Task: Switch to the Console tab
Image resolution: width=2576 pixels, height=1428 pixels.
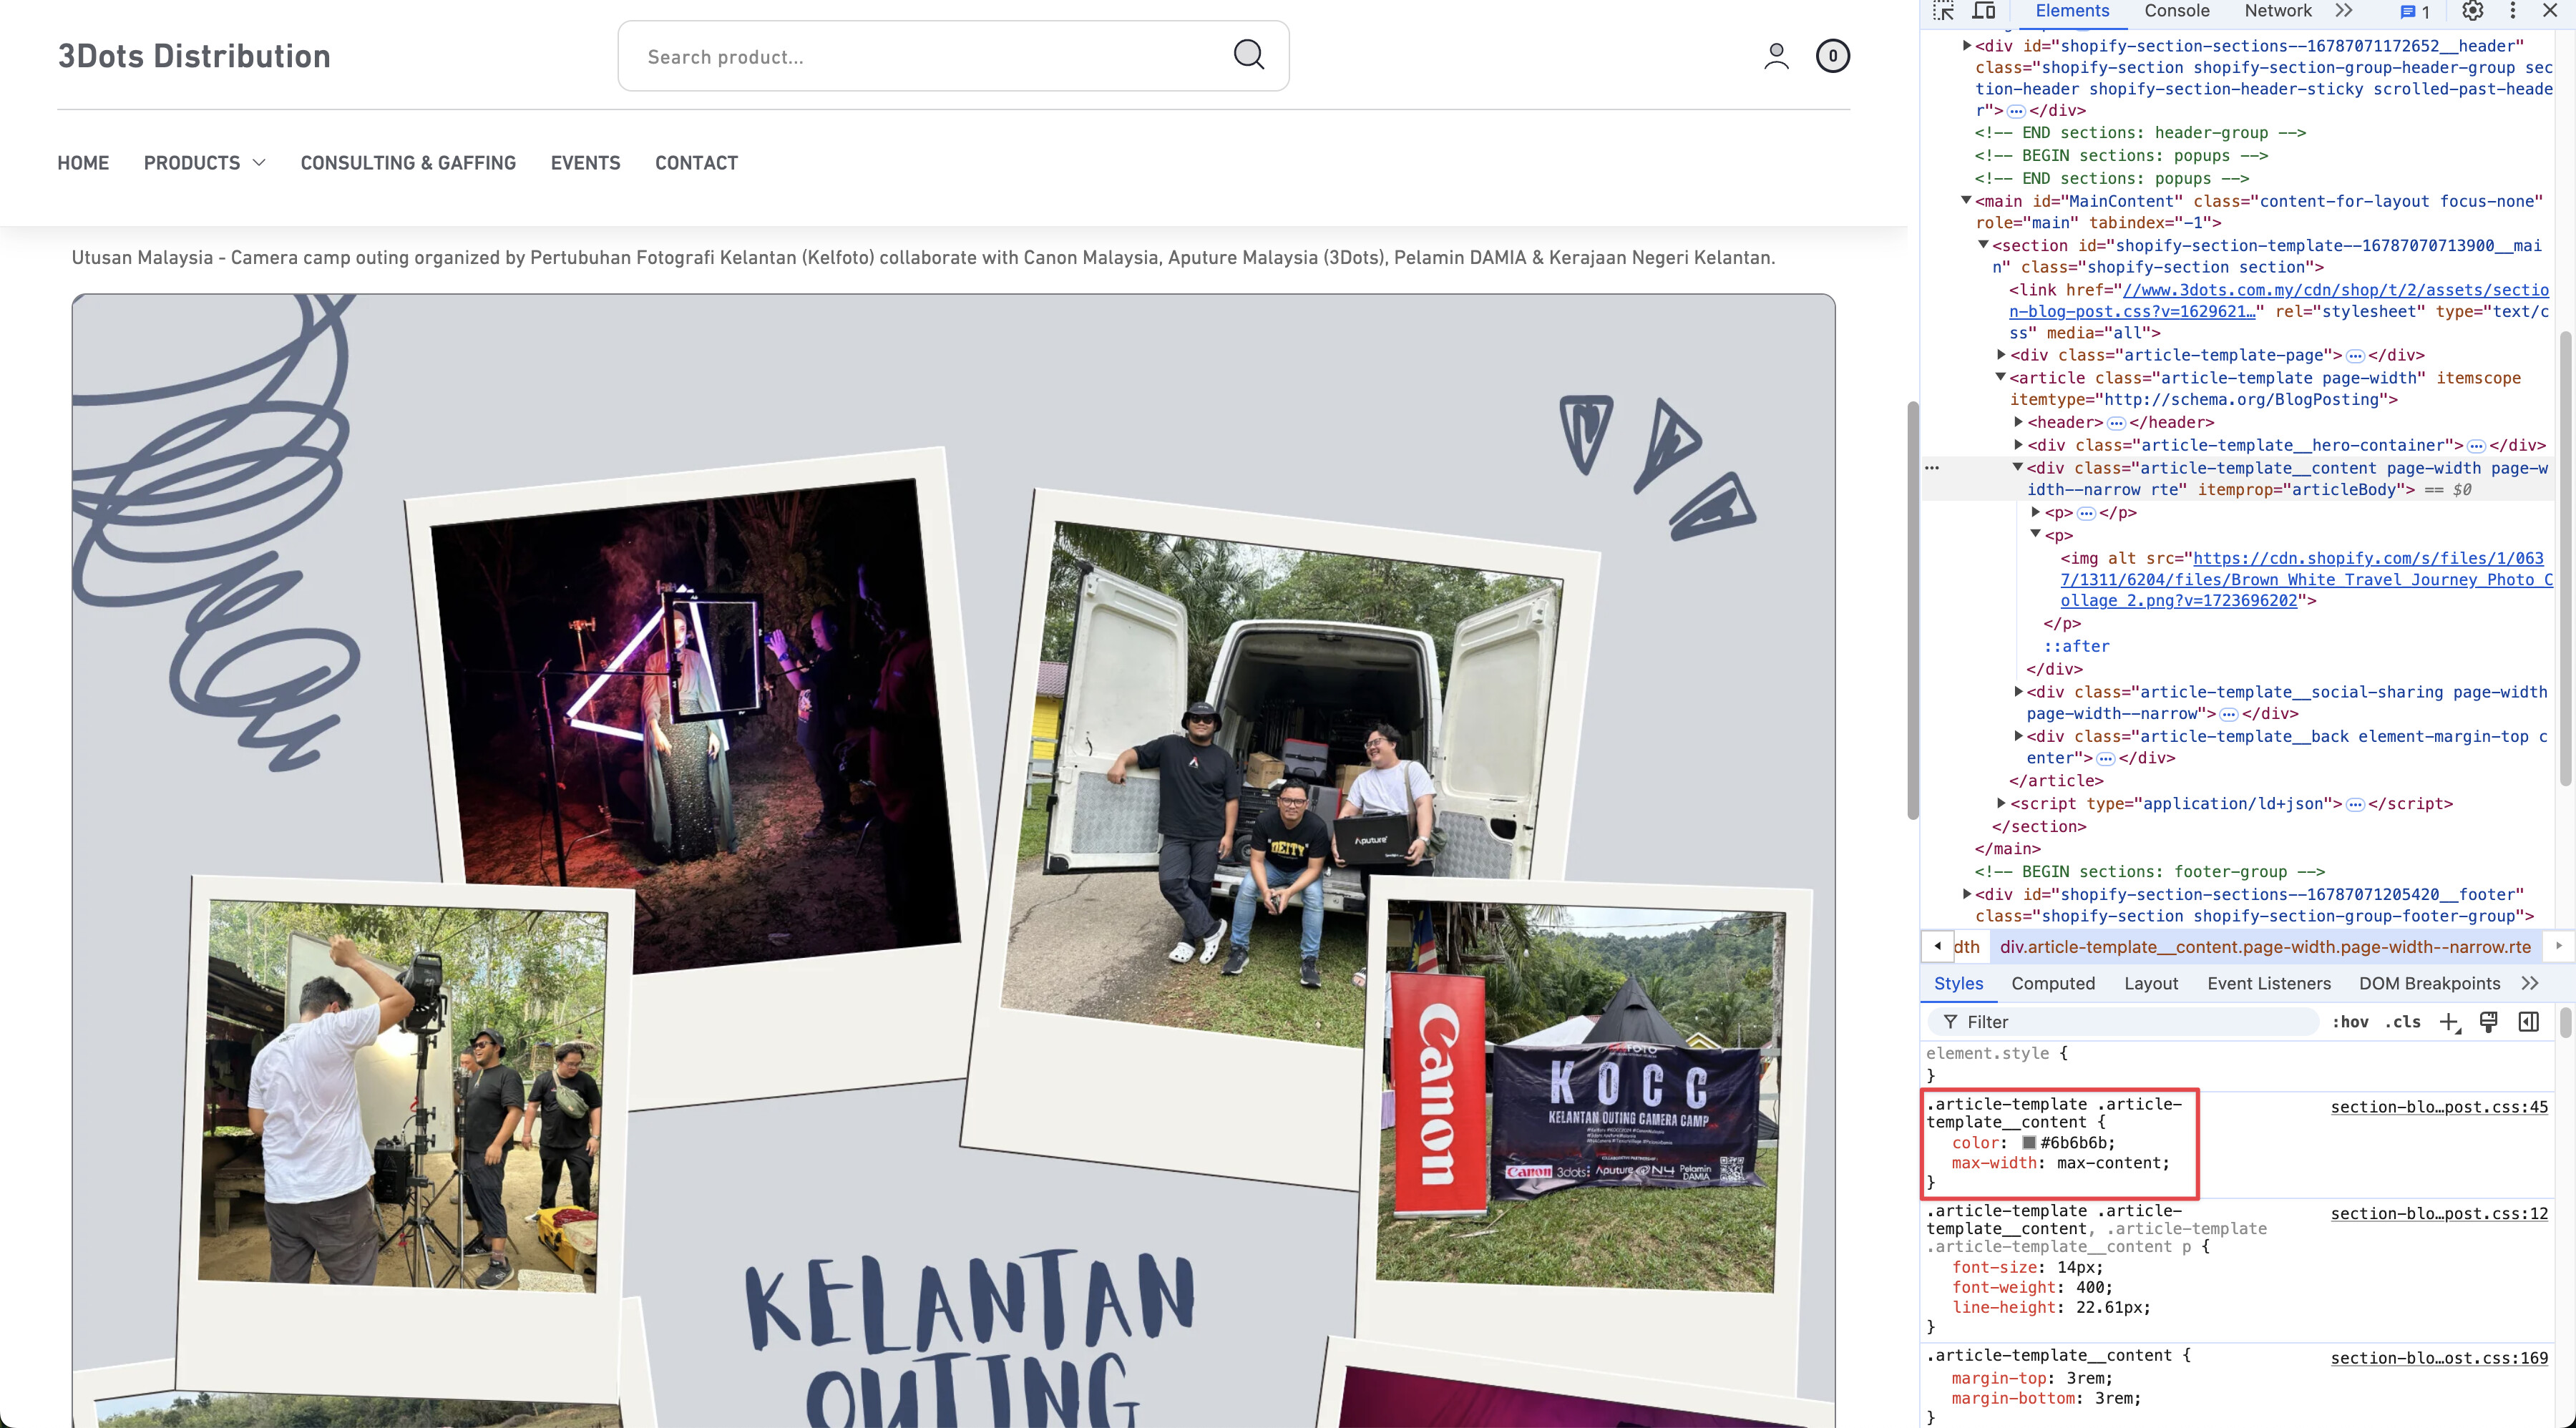Action: coord(2176,11)
